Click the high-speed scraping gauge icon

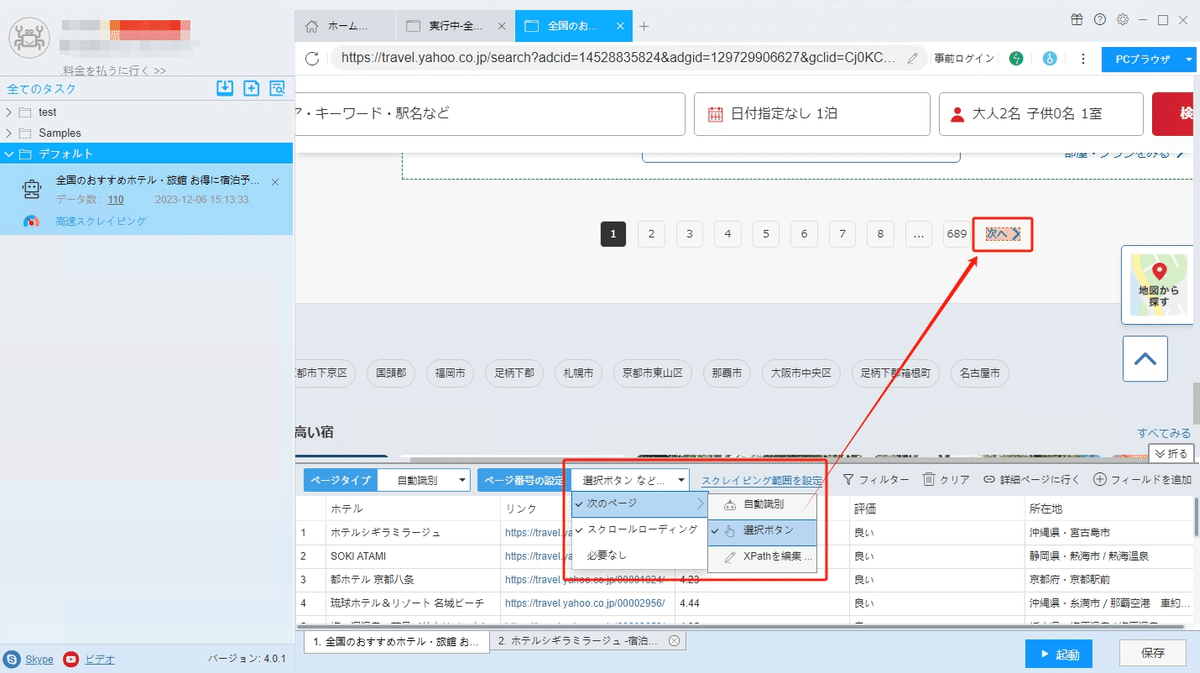click(x=31, y=221)
